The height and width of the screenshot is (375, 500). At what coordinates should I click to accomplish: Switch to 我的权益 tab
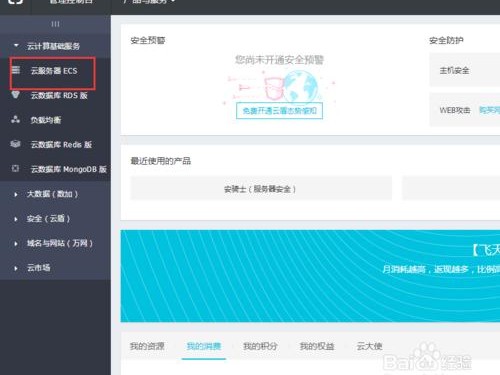tap(317, 346)
